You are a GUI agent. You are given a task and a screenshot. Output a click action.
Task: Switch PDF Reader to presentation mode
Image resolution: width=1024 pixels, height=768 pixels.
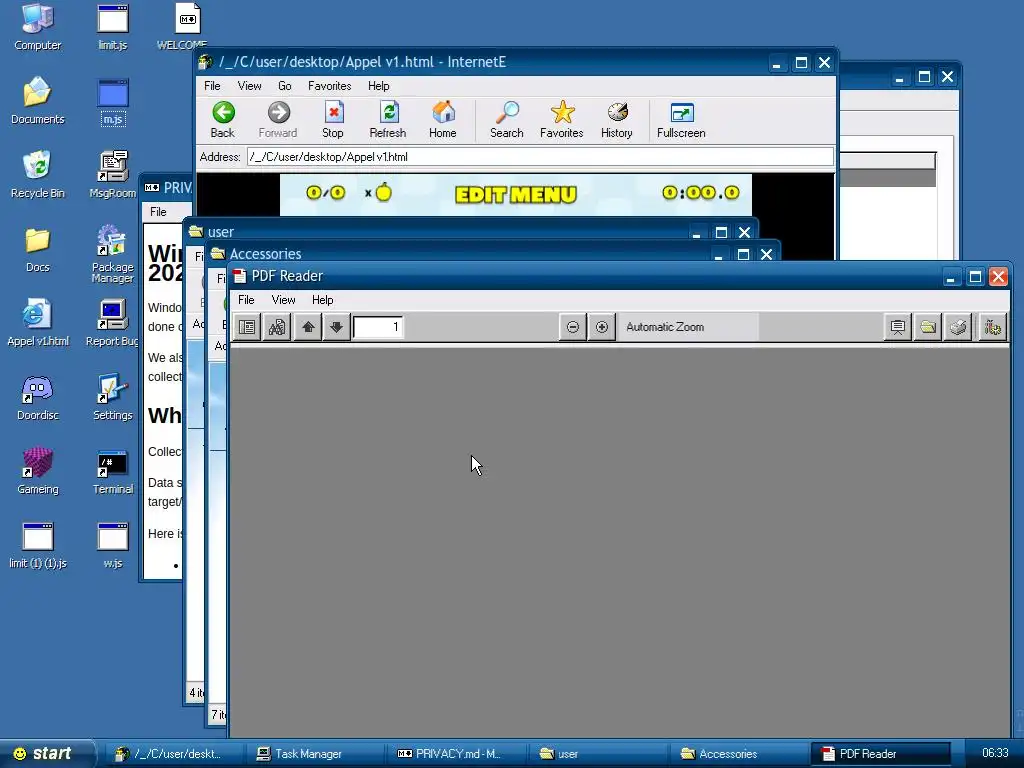898,327
